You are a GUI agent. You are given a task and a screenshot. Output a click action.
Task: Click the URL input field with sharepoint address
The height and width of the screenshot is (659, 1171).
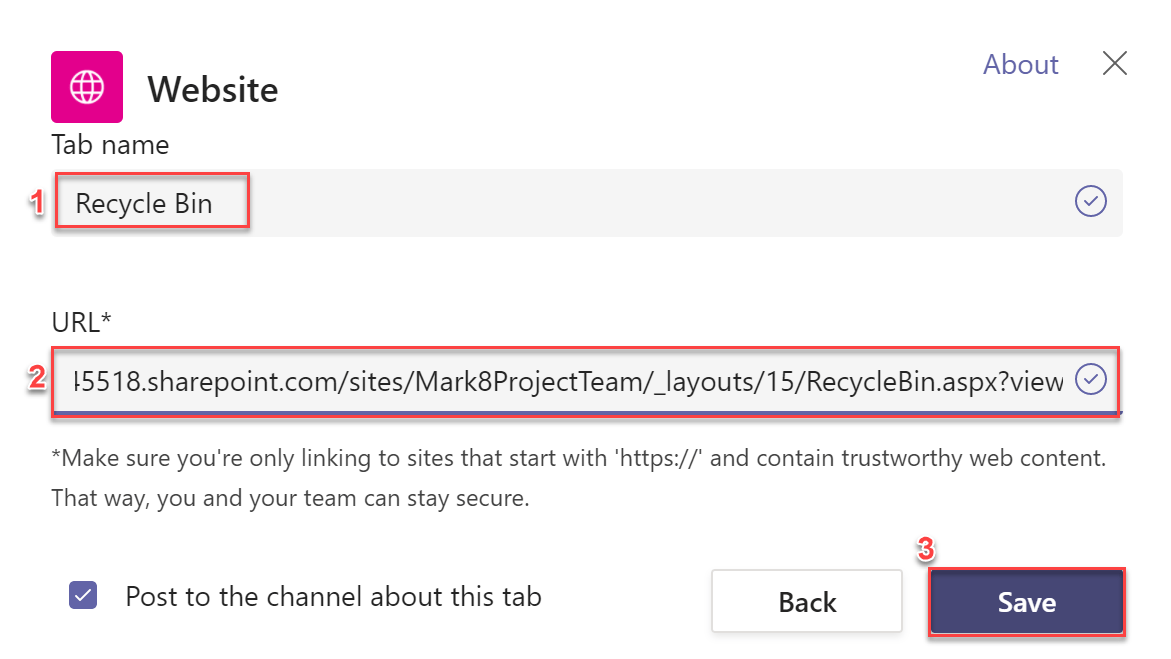[587, 381]
